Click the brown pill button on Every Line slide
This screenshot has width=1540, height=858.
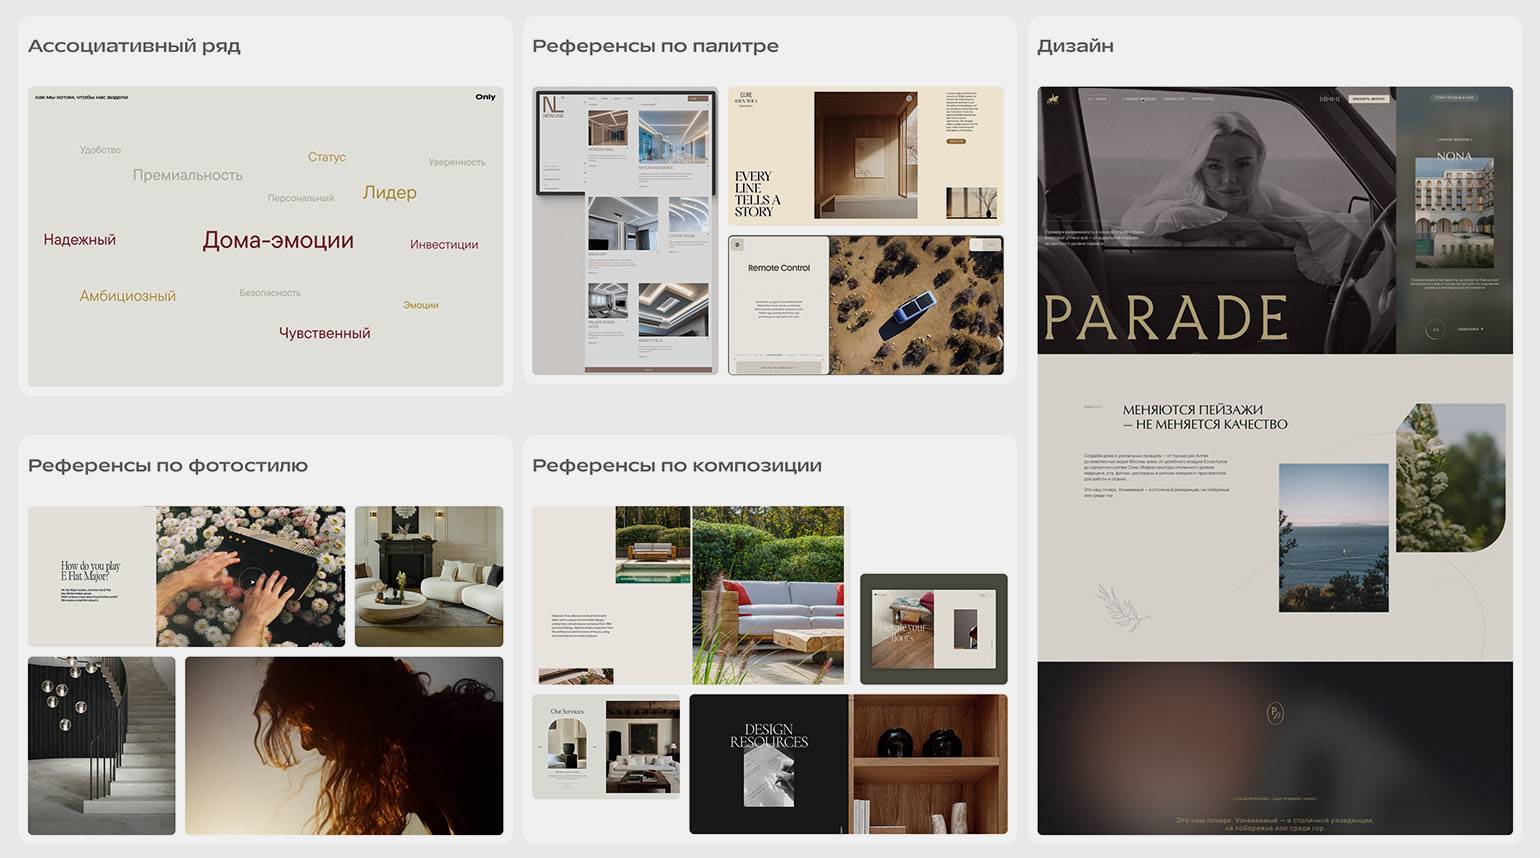pyautogui.click(x=956, y=141)
